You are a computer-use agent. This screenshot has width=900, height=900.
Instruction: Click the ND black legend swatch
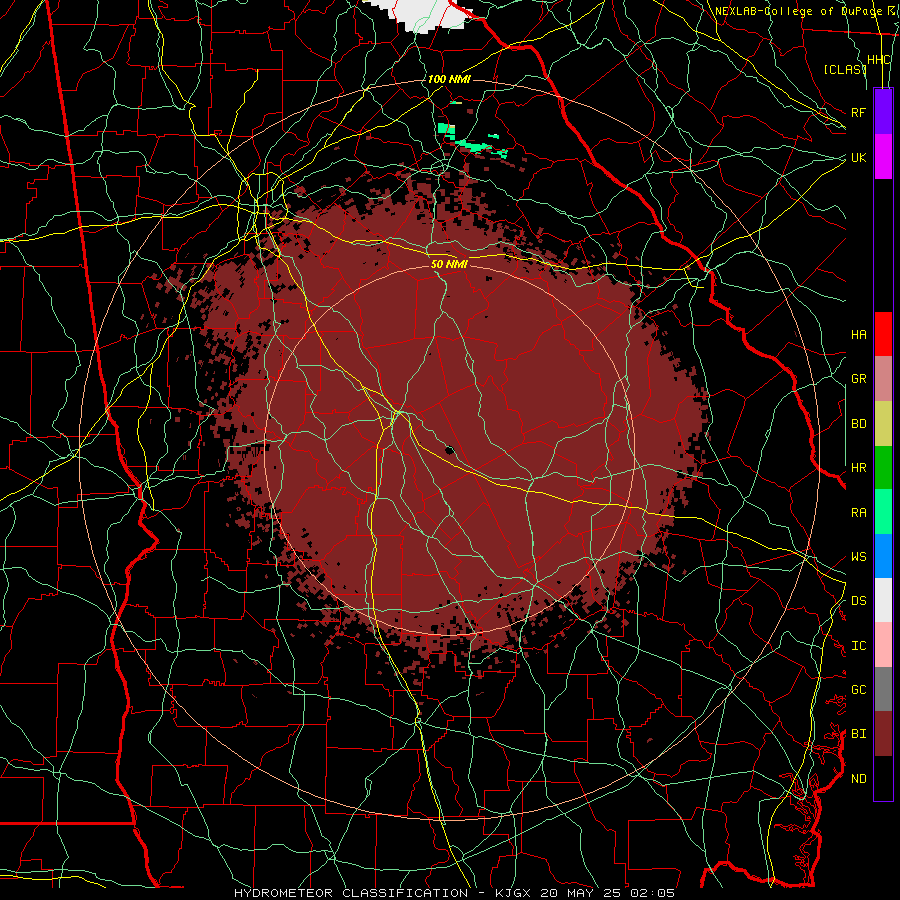883,778
